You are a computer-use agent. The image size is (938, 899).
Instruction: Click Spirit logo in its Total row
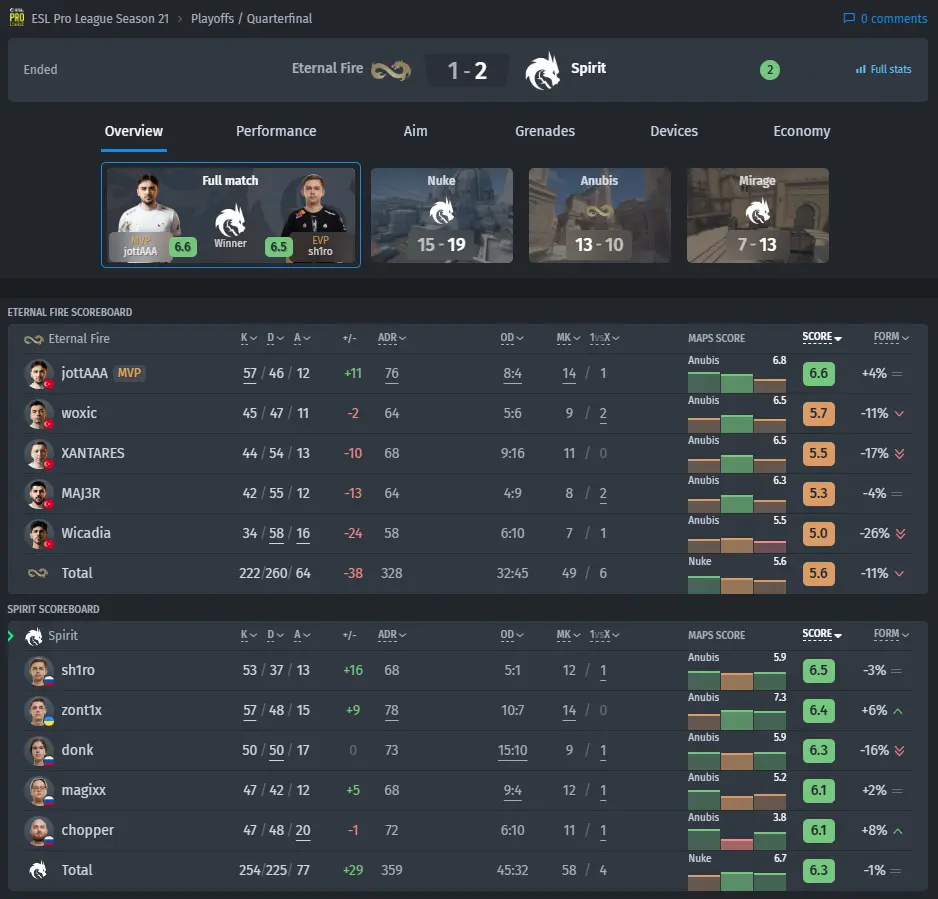(x=38, y=870)
